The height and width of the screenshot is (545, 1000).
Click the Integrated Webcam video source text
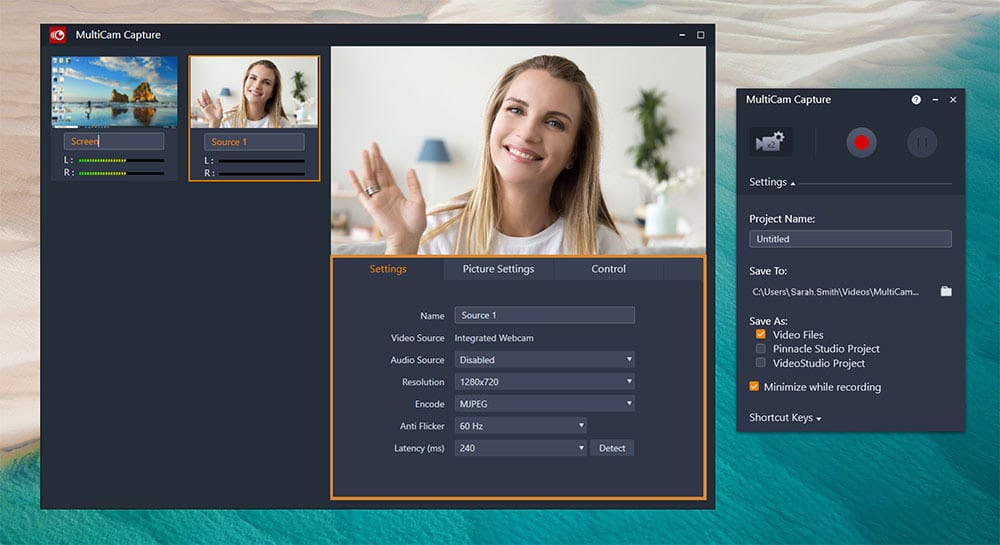(494, 338)
